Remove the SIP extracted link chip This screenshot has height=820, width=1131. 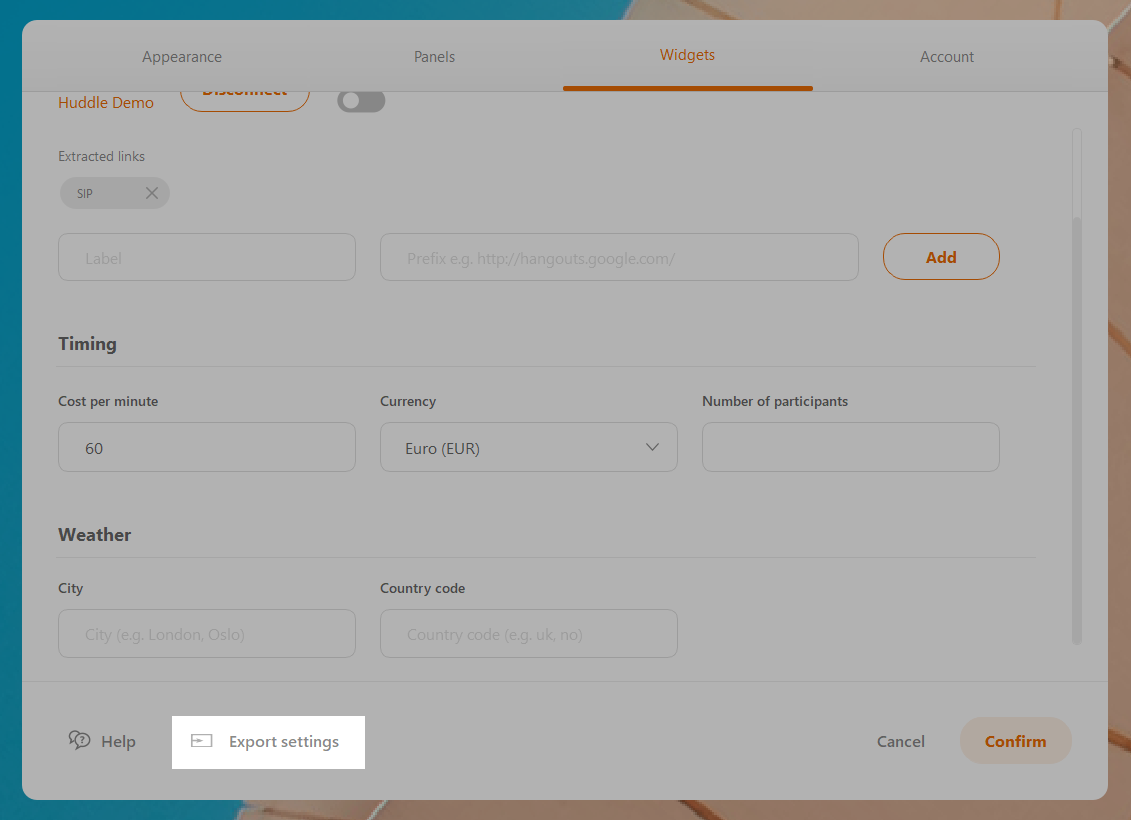coord(152,193)
